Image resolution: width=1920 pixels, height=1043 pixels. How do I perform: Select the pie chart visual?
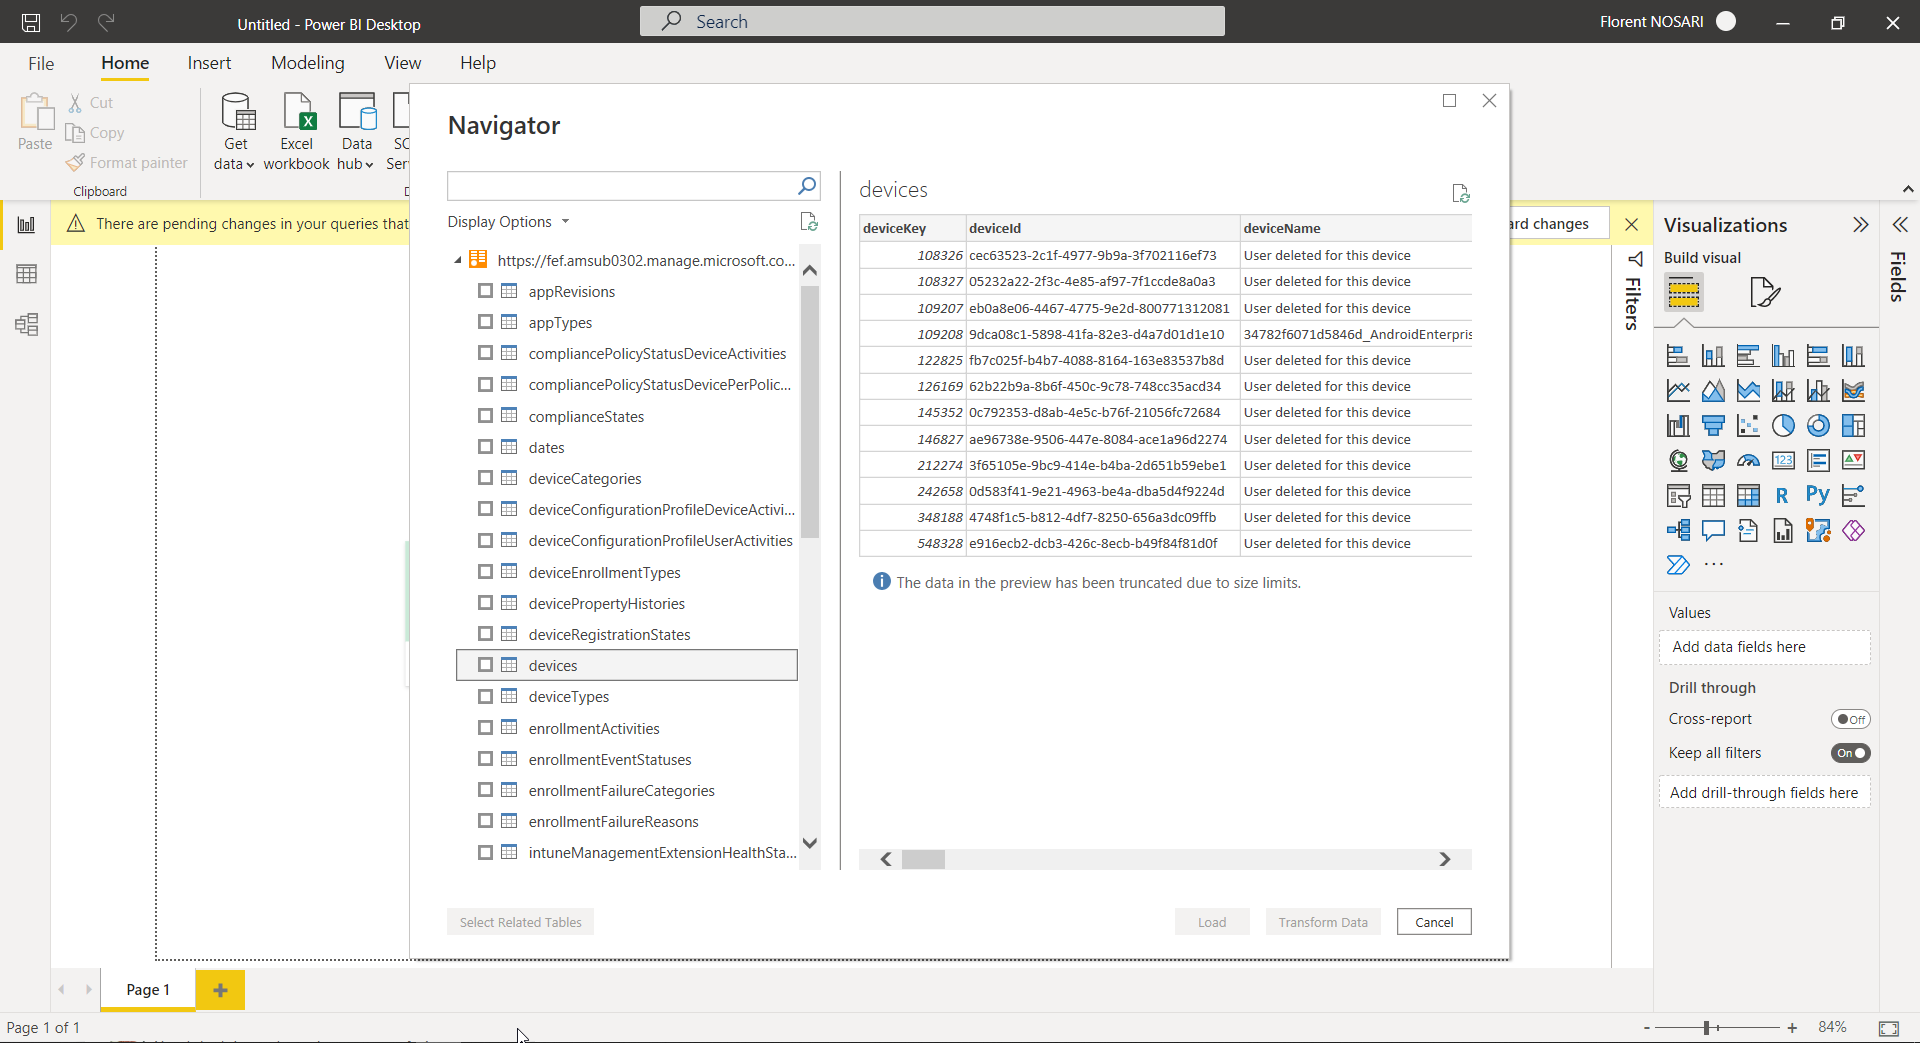click(1783, 425)
